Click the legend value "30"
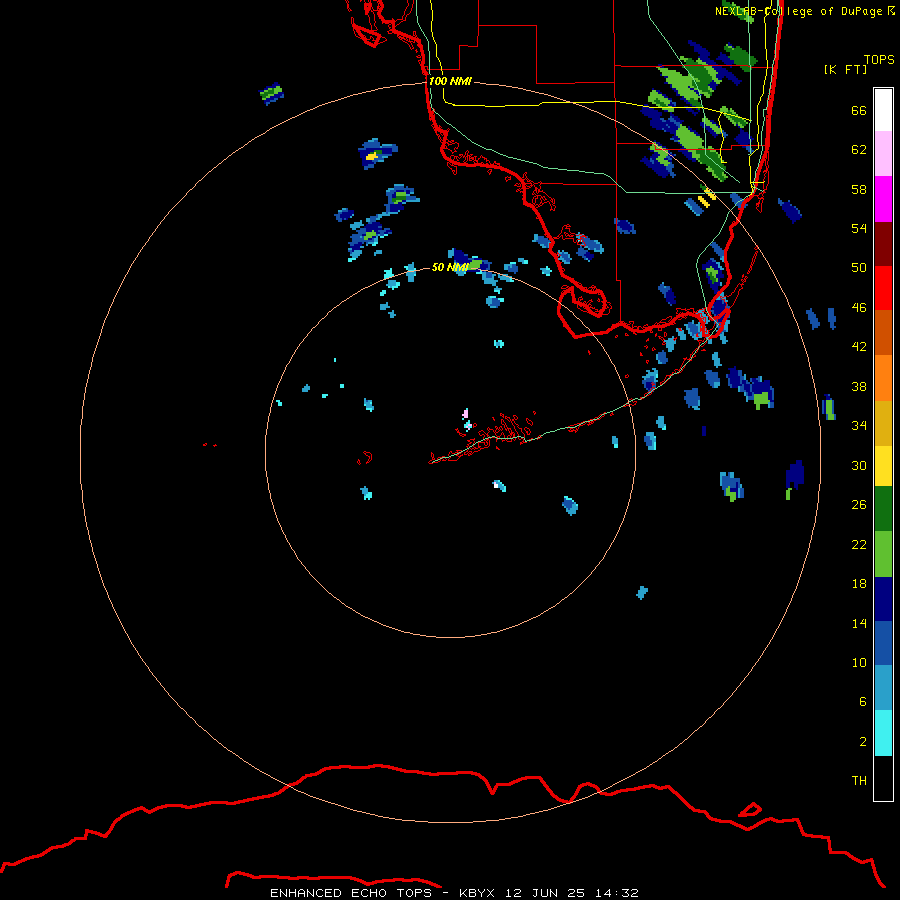This screenshot has width=900, height=900. [x=859, y=465]
